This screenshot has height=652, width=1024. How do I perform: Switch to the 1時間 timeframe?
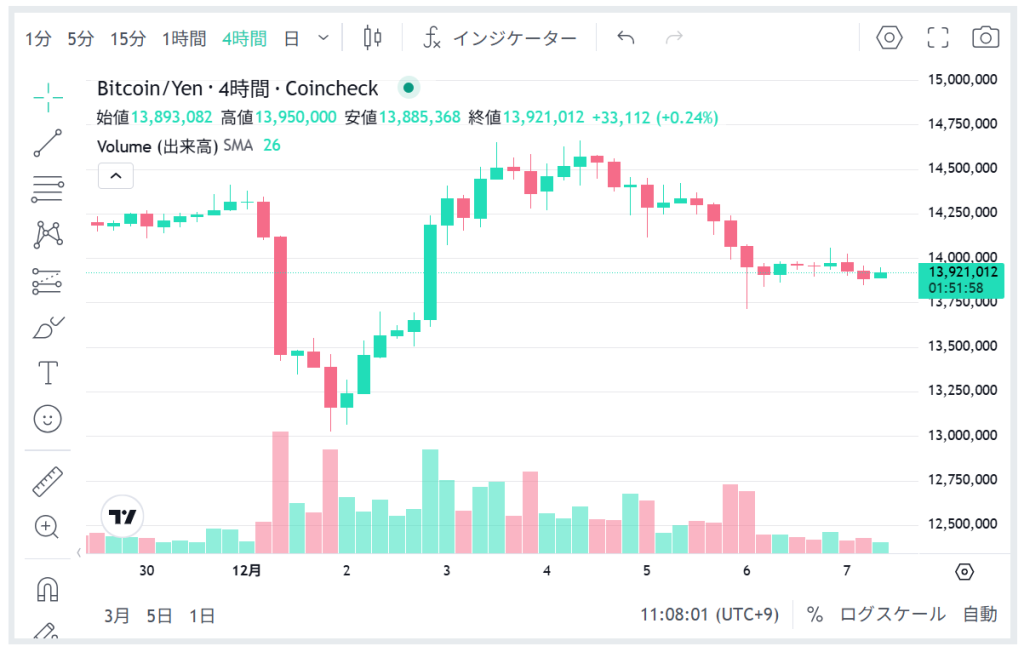pyautogui.click(x=184, y=39)
